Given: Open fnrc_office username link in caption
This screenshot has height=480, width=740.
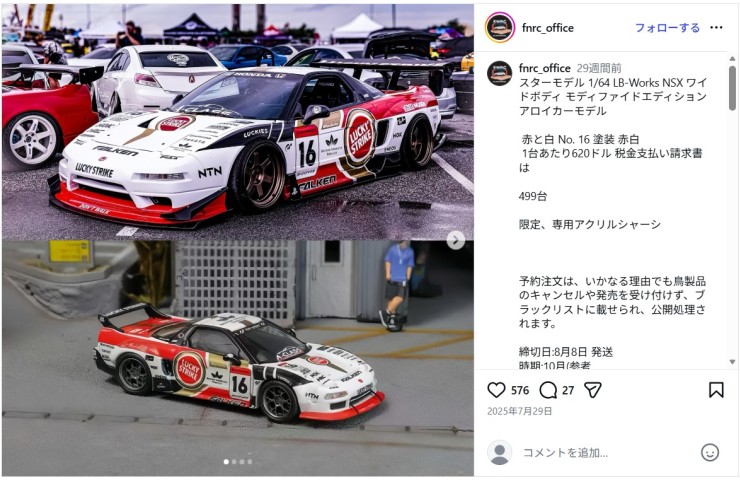Looking at the screenshot, I should pyautogui.click(x=545, y=68).
